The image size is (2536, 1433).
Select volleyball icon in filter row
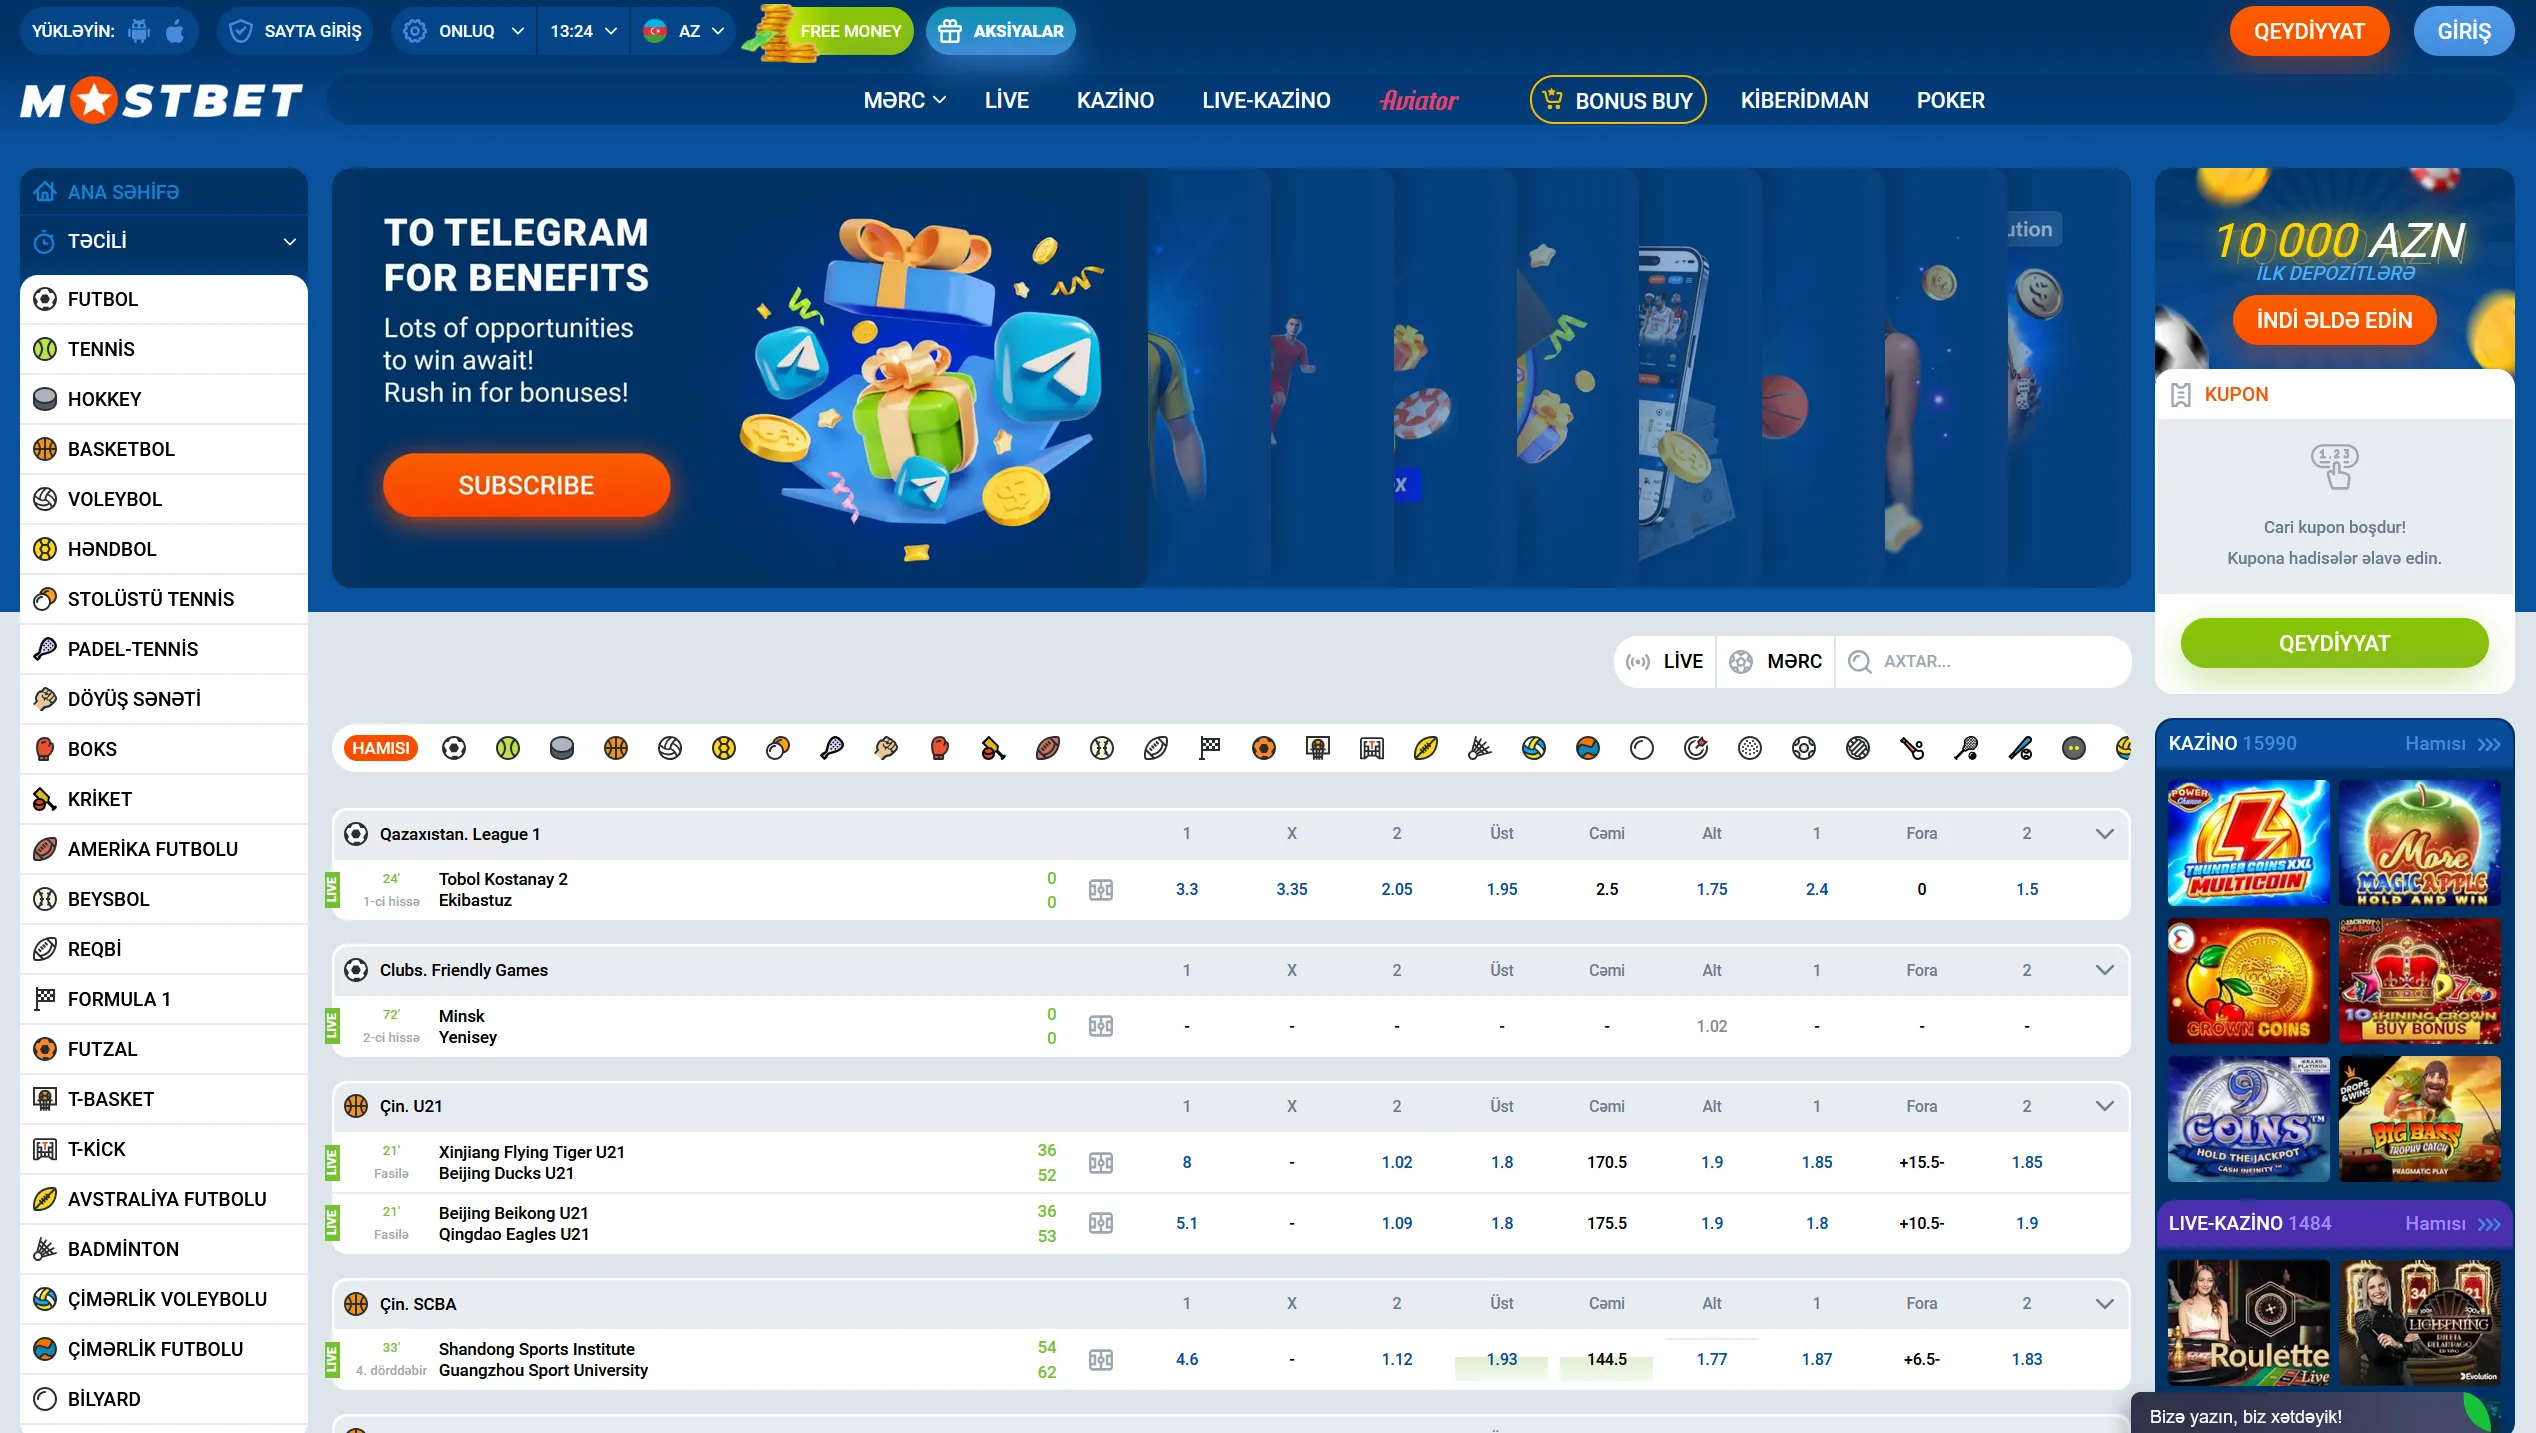[670, 748]
